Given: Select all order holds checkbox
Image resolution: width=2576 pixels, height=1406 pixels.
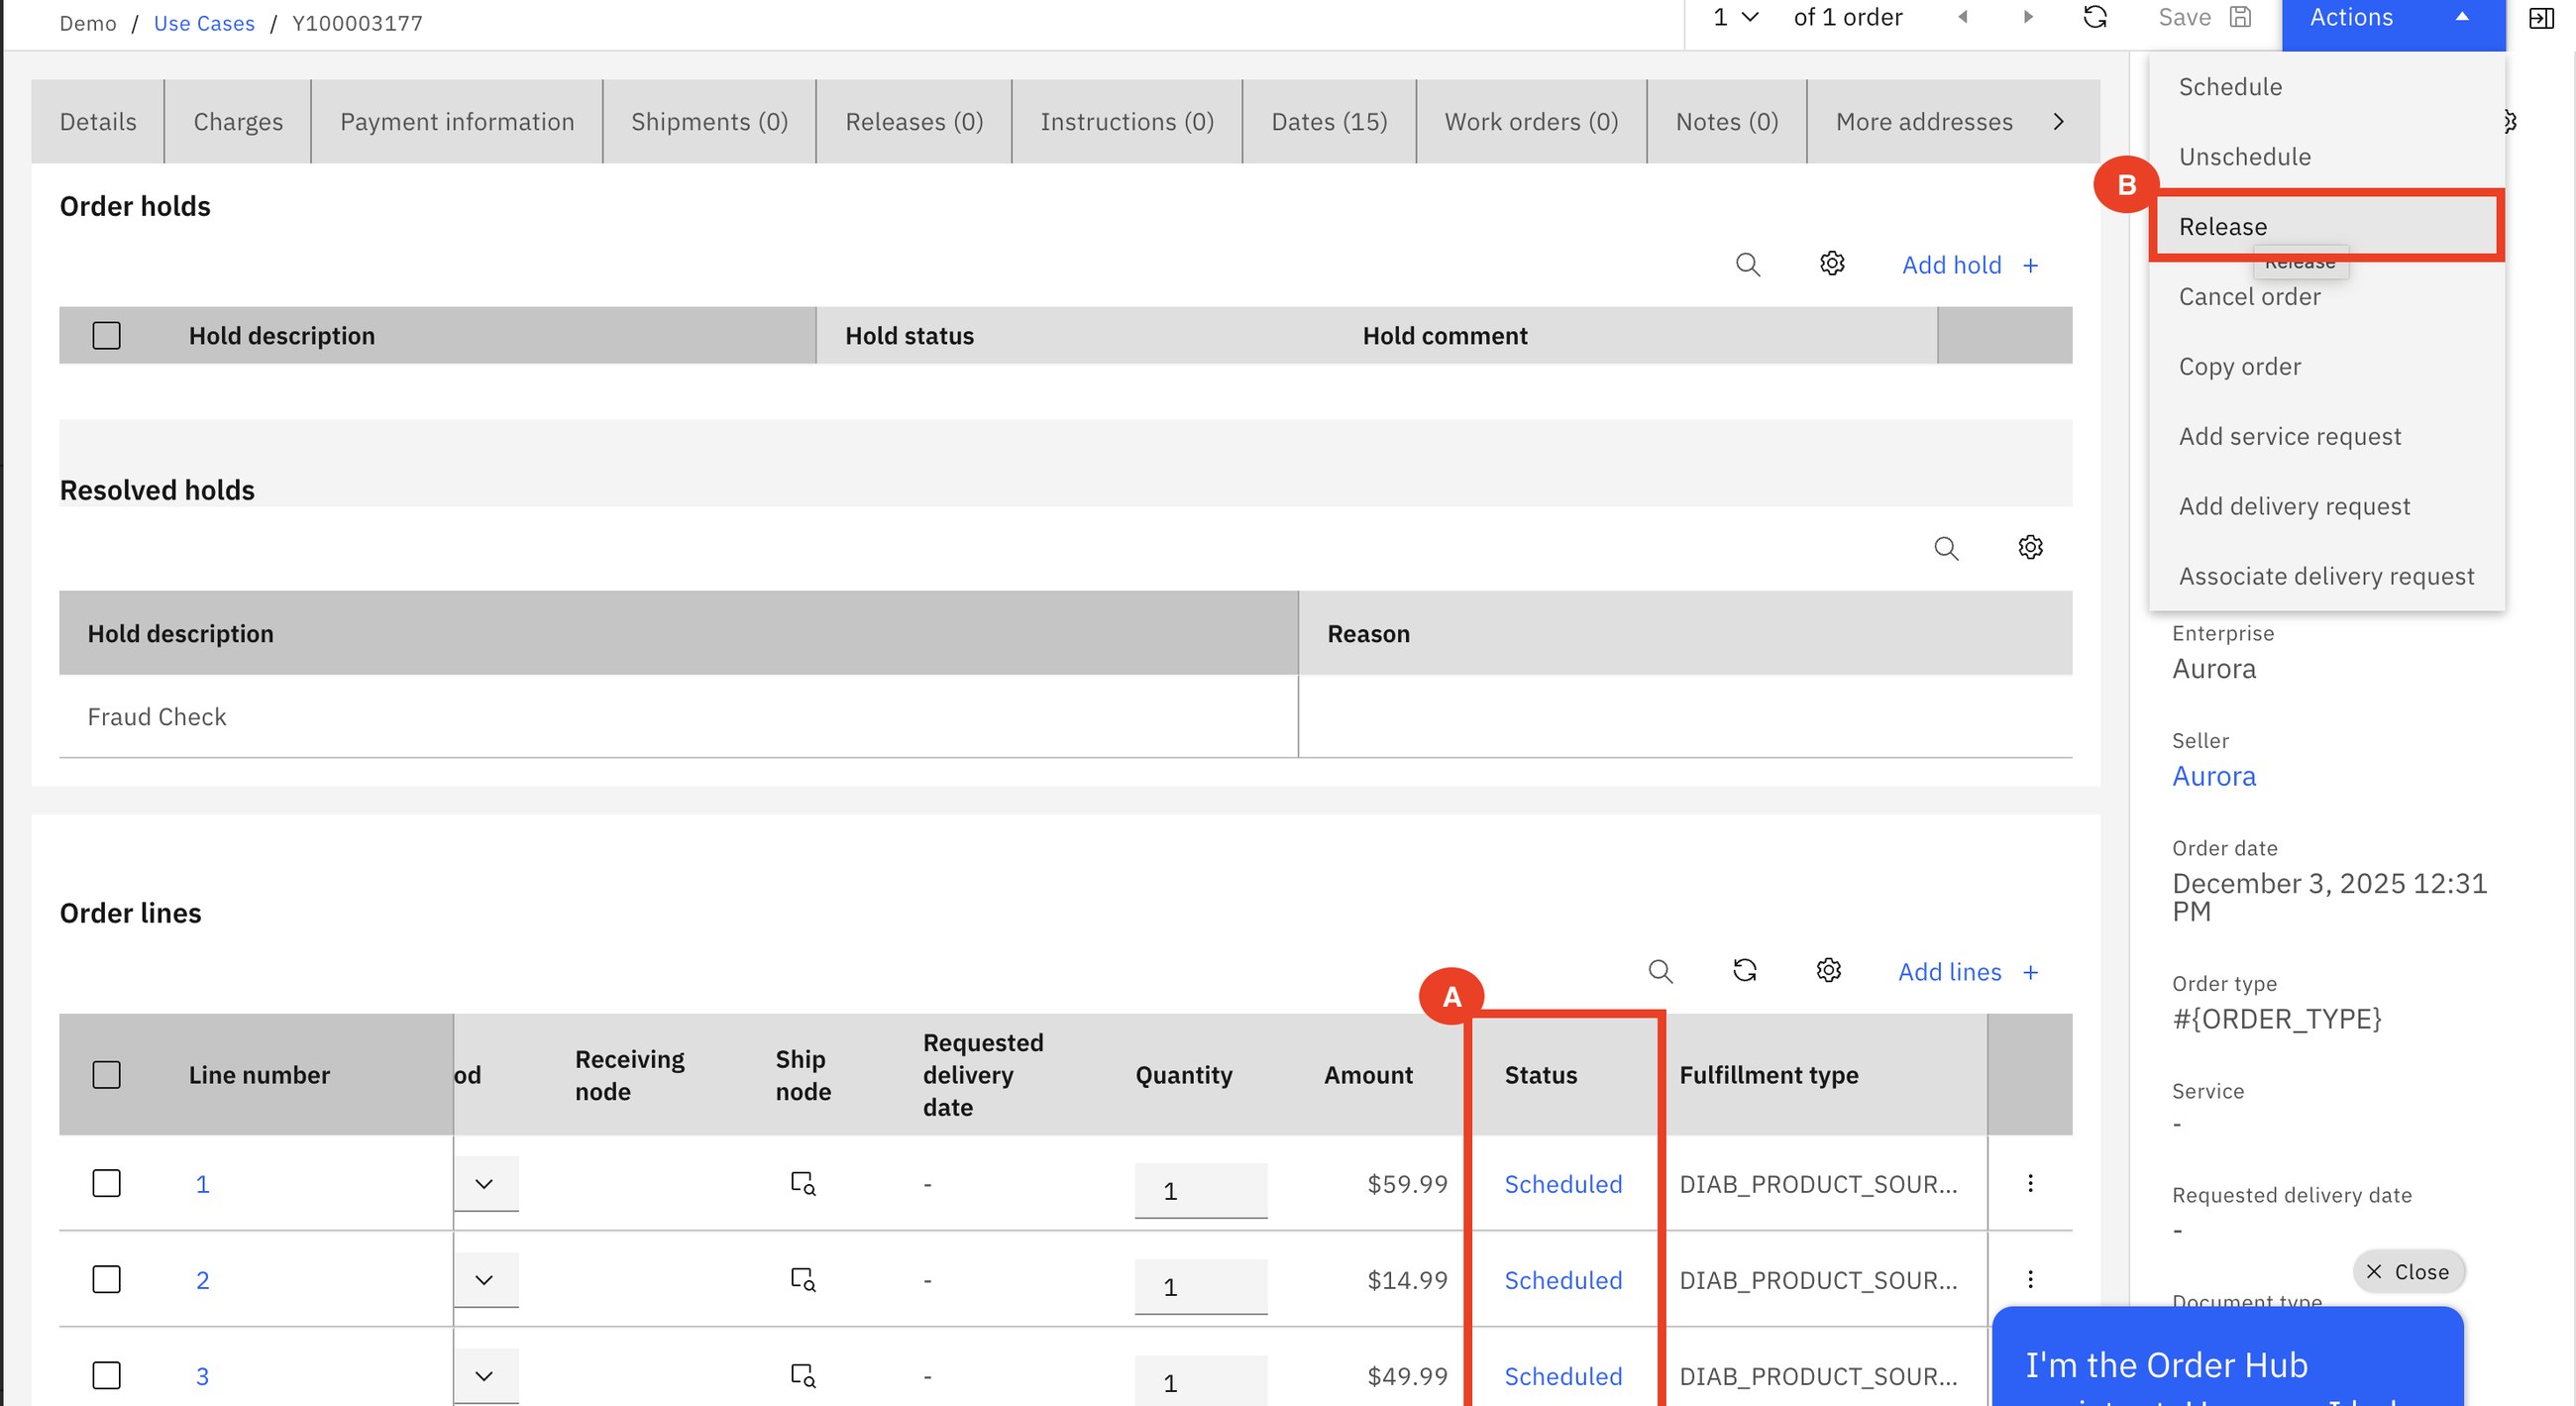Looking at the screenshot, I should click(x=106, y=335).
